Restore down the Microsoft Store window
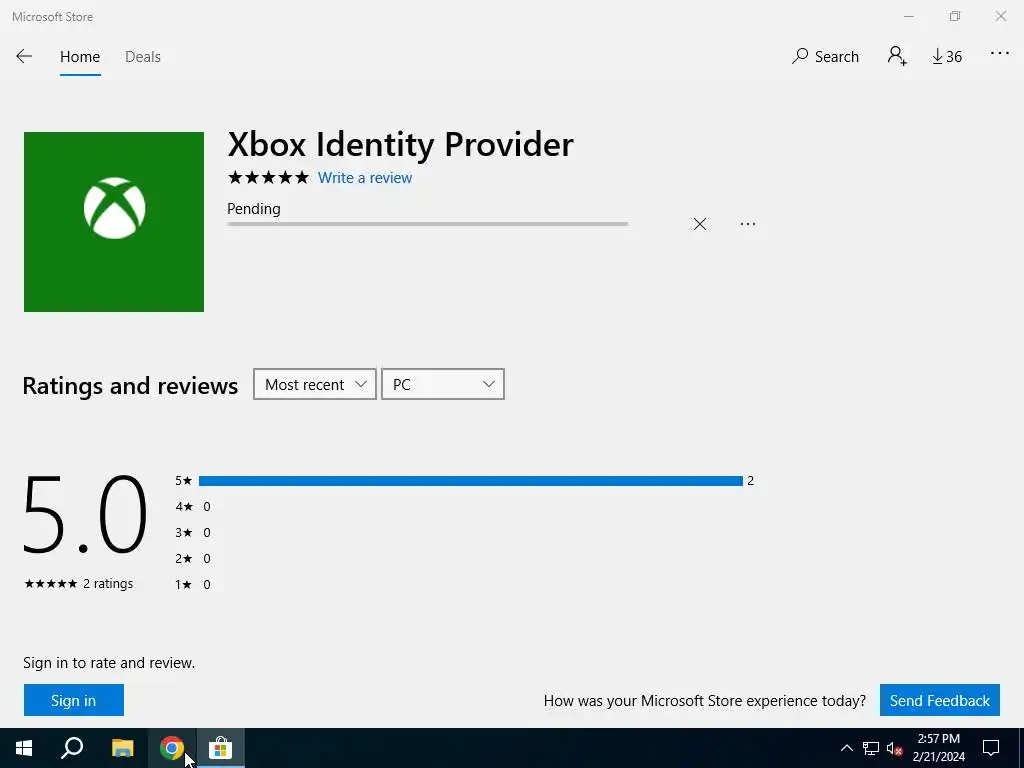Image resolution: width=1024 pixels, height=768 pixels. pyautogui.click(x=955, y=16)
